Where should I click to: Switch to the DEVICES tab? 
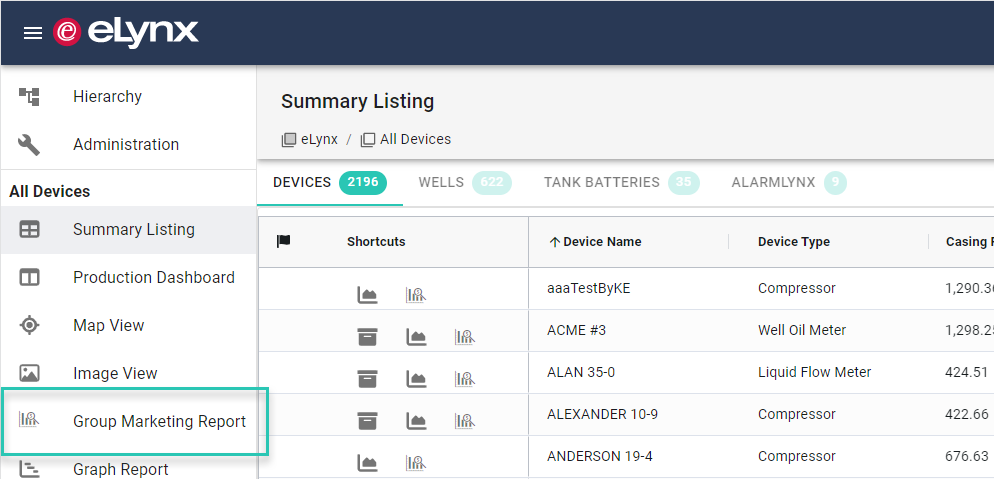tap(330, 183)
